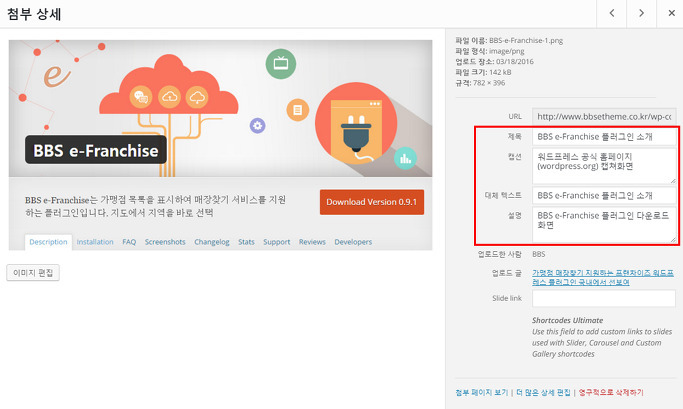683x409 pixels.
Task: Select the Description tab in preview
Action: pyautogui.click(x=48, y=242)
